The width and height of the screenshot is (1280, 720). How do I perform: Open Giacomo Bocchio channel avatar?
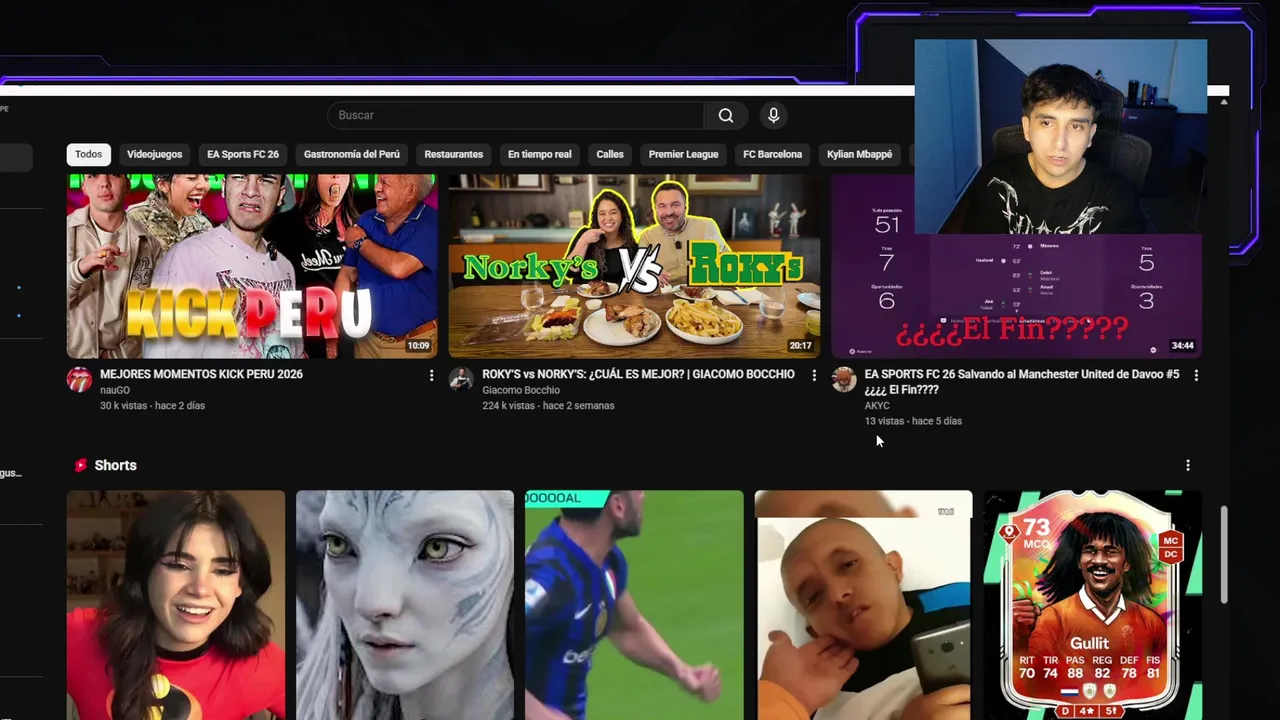[461, 380]
